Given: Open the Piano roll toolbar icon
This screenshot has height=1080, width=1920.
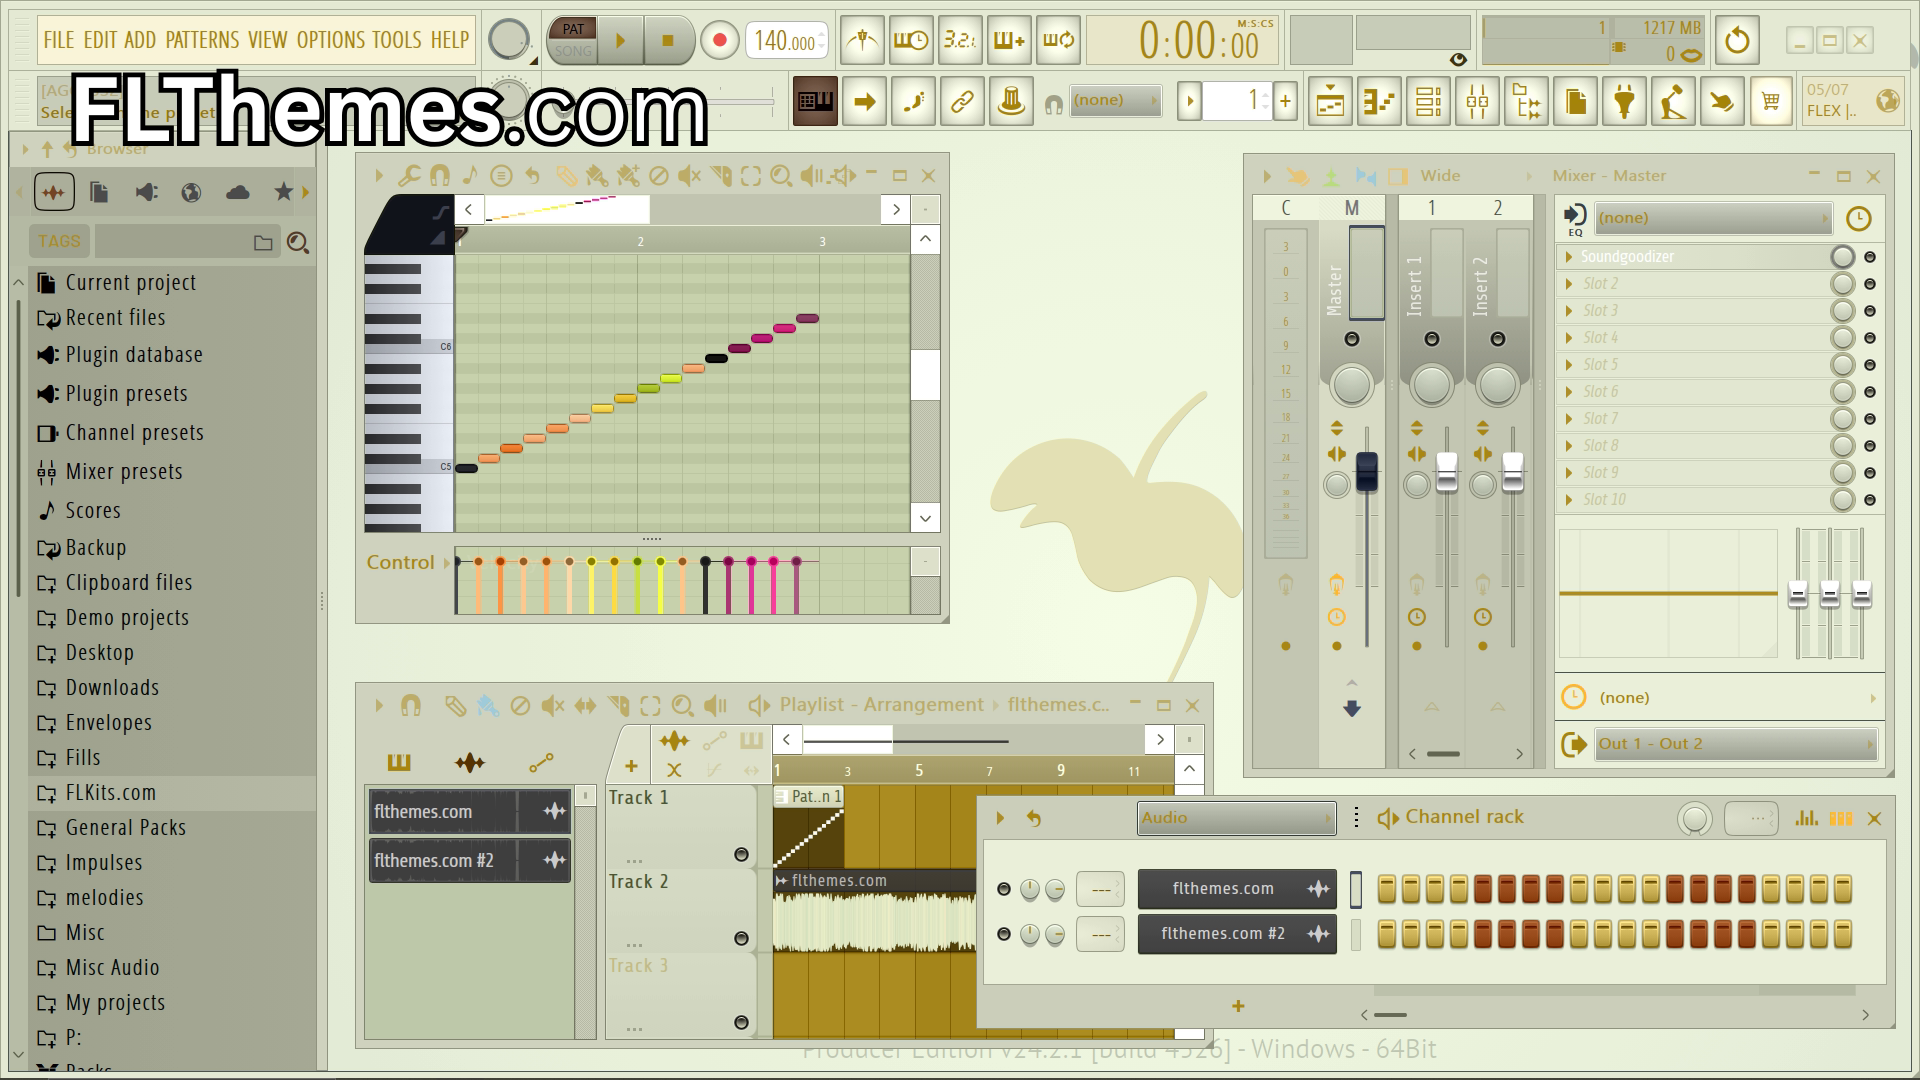Looking at the screenshot, I should tap(1379, 101).
